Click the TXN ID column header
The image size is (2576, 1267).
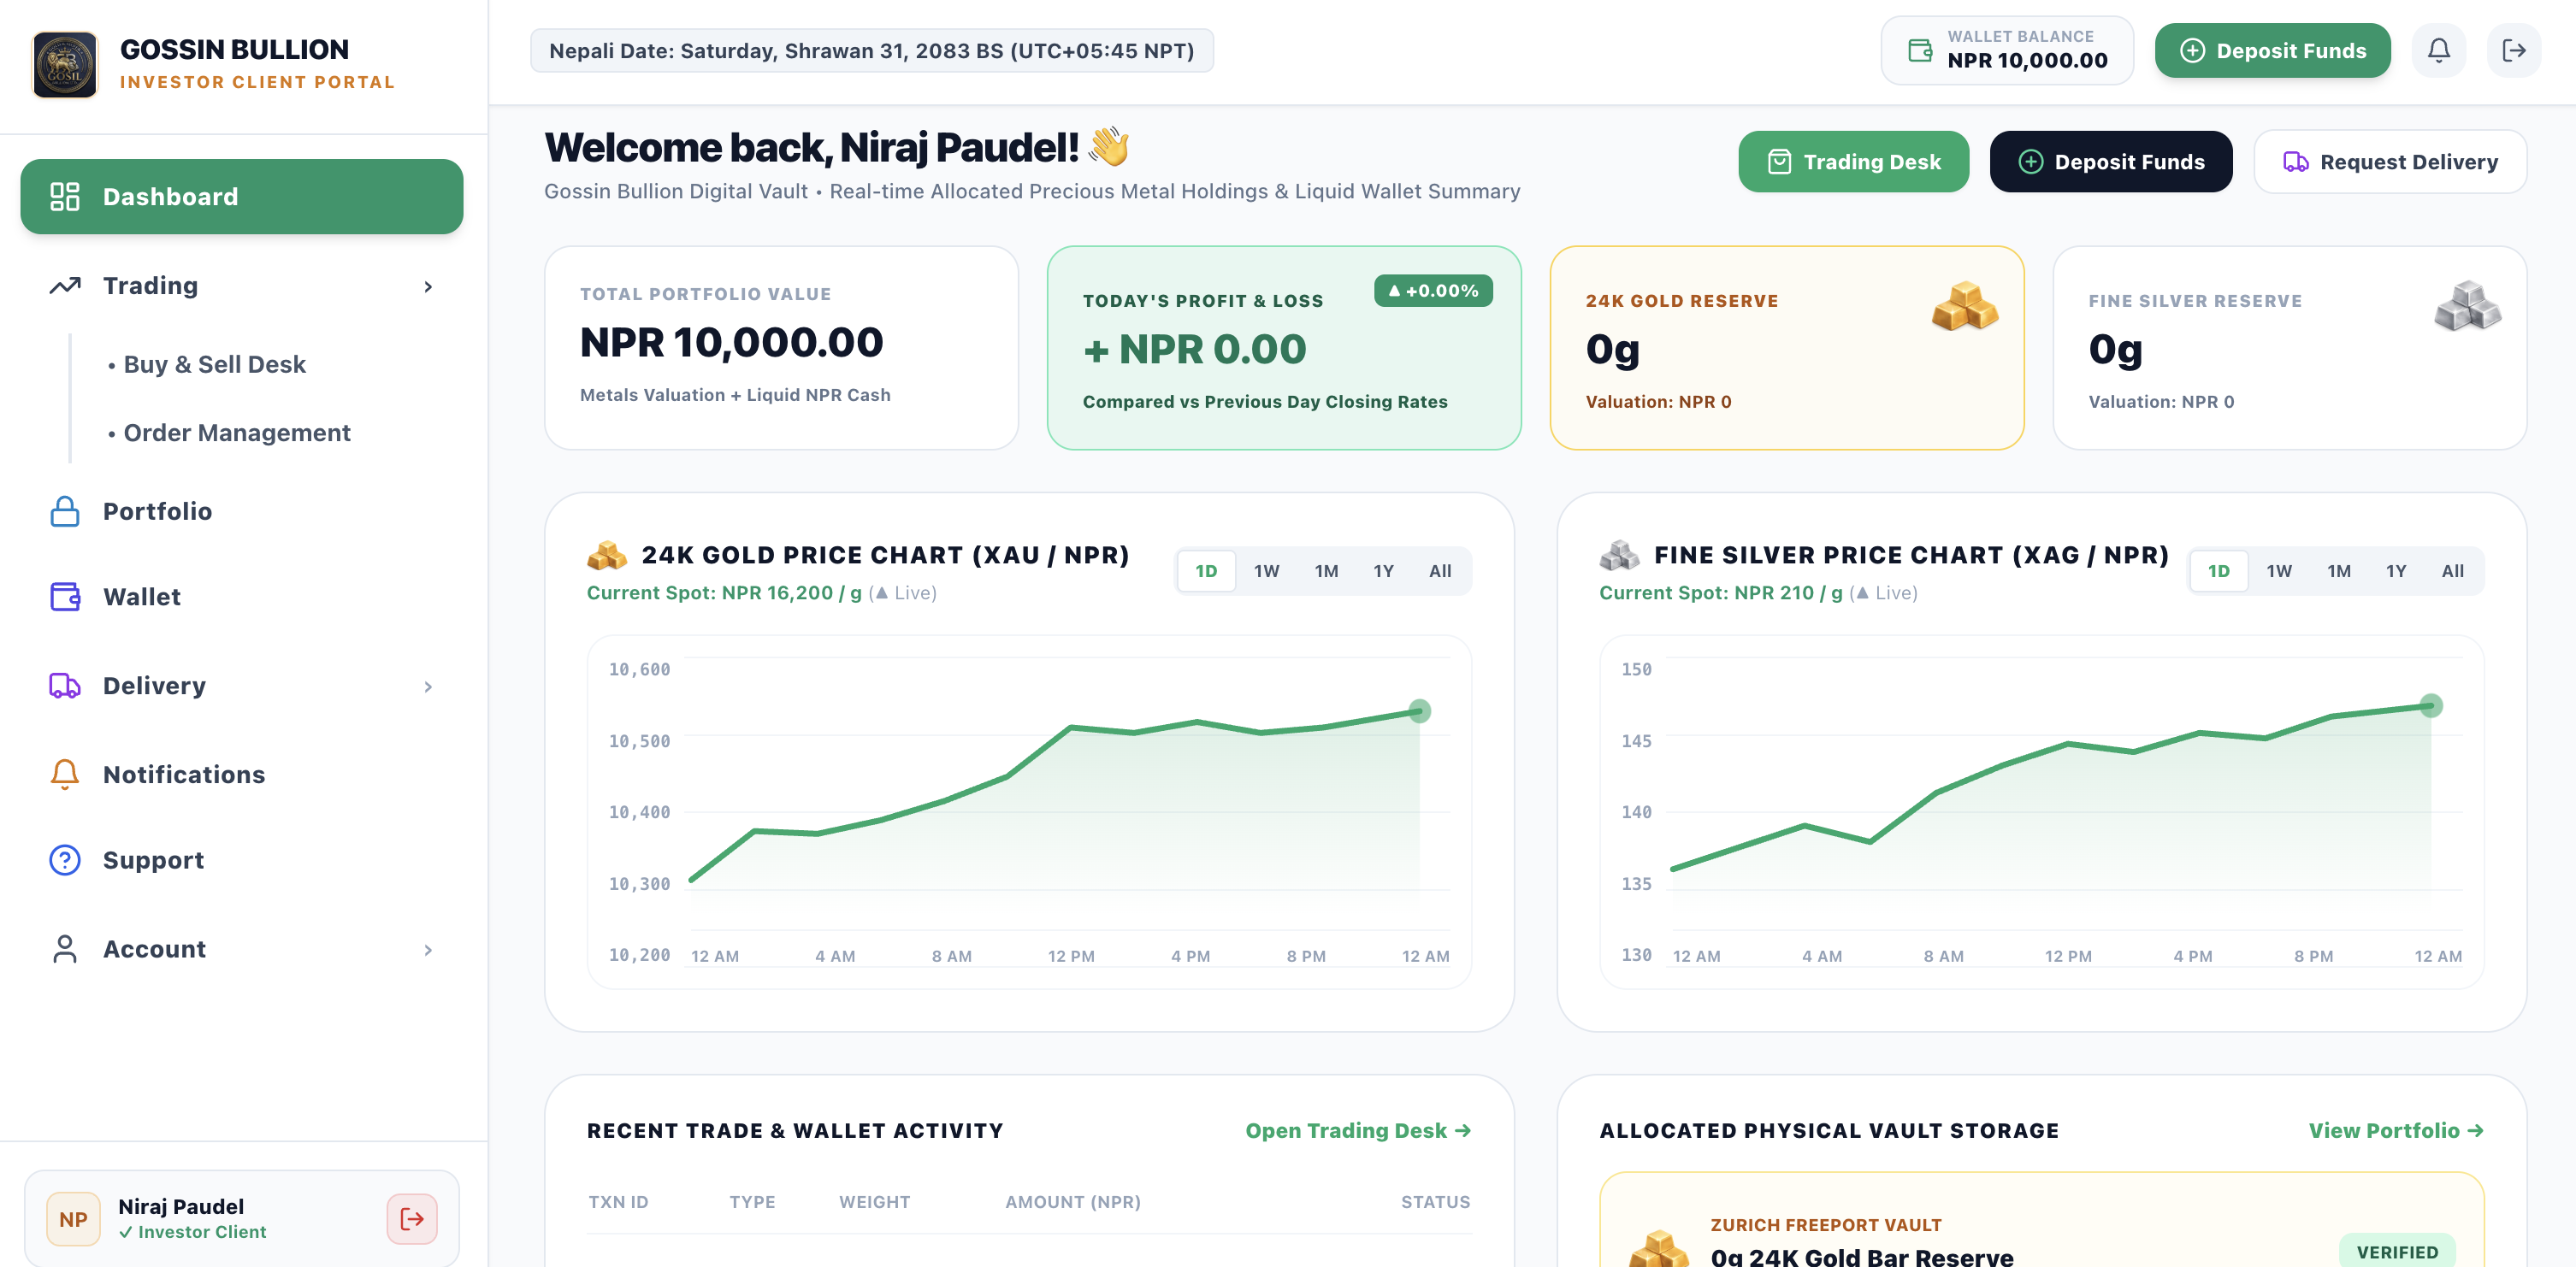618,1202
